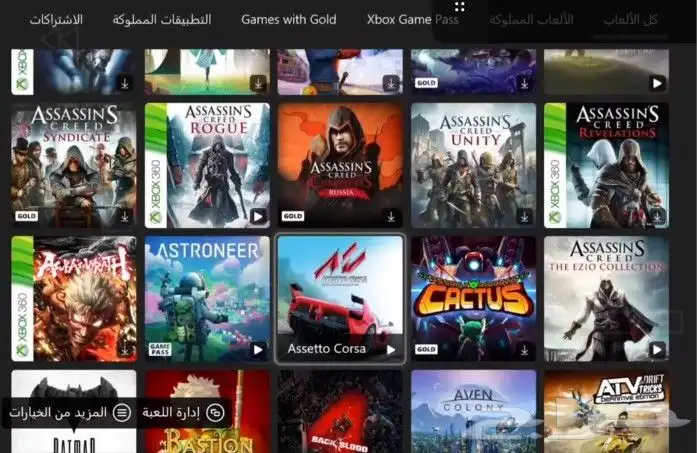Select the Astroneer game tile
Viewport: 697px width, 453px height.
[x=207, y=299]
